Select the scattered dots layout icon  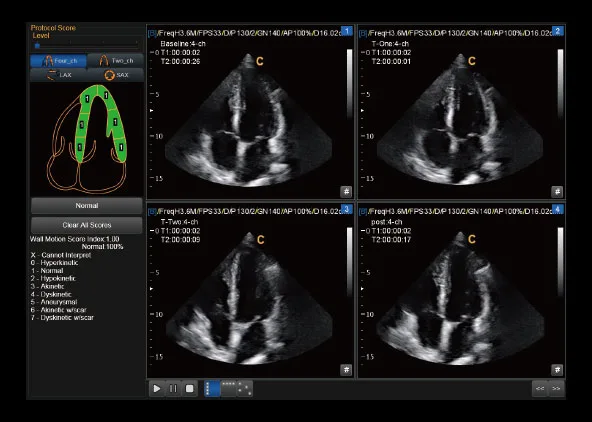click(245, 388)
